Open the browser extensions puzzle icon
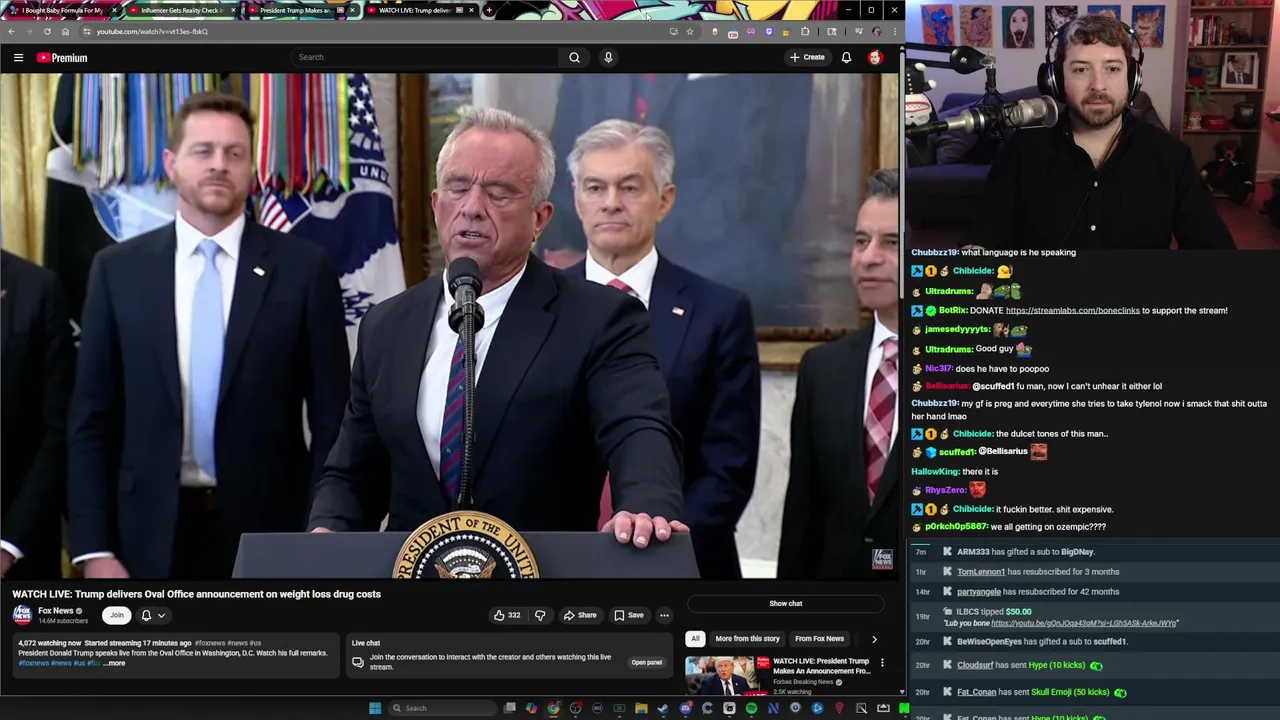 pyautogui.click(x=805, y=31)
